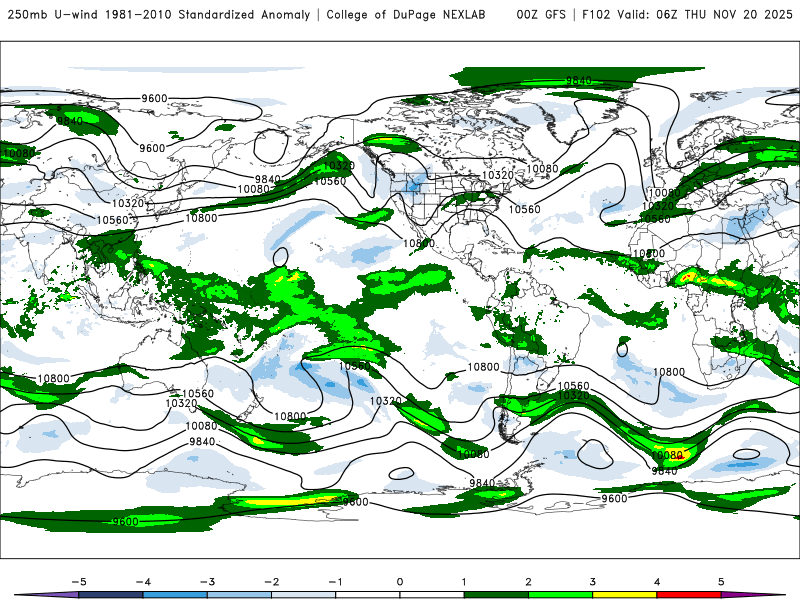Click the "250mb U-wind" title text
This screenshot has width=800, height=600.
[53, 15]
